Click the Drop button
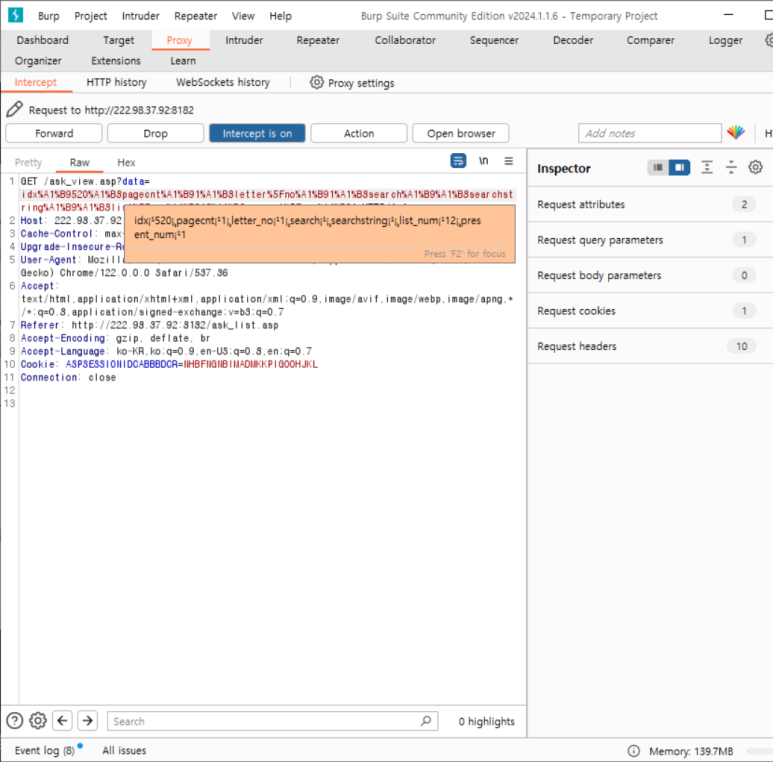Image resolution: width=773 pixels, height=762 pixels. click(155, 133)
